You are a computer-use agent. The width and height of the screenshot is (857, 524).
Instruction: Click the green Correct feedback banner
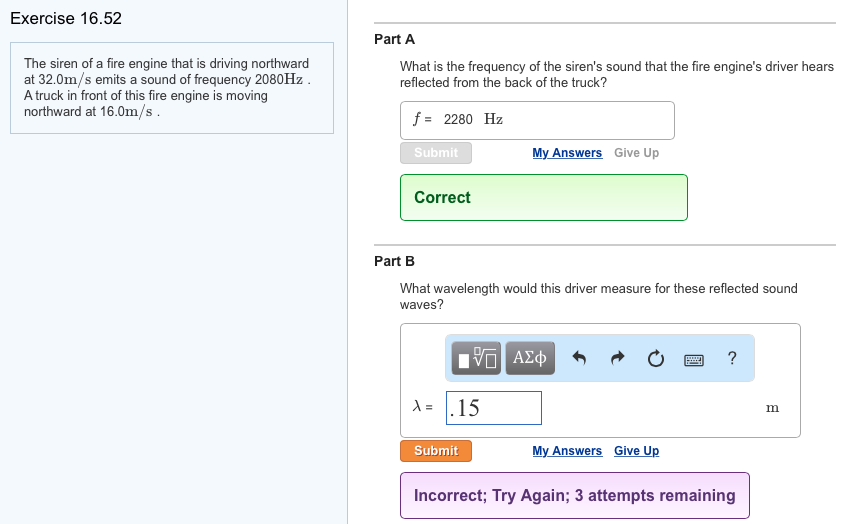point(543,197)
